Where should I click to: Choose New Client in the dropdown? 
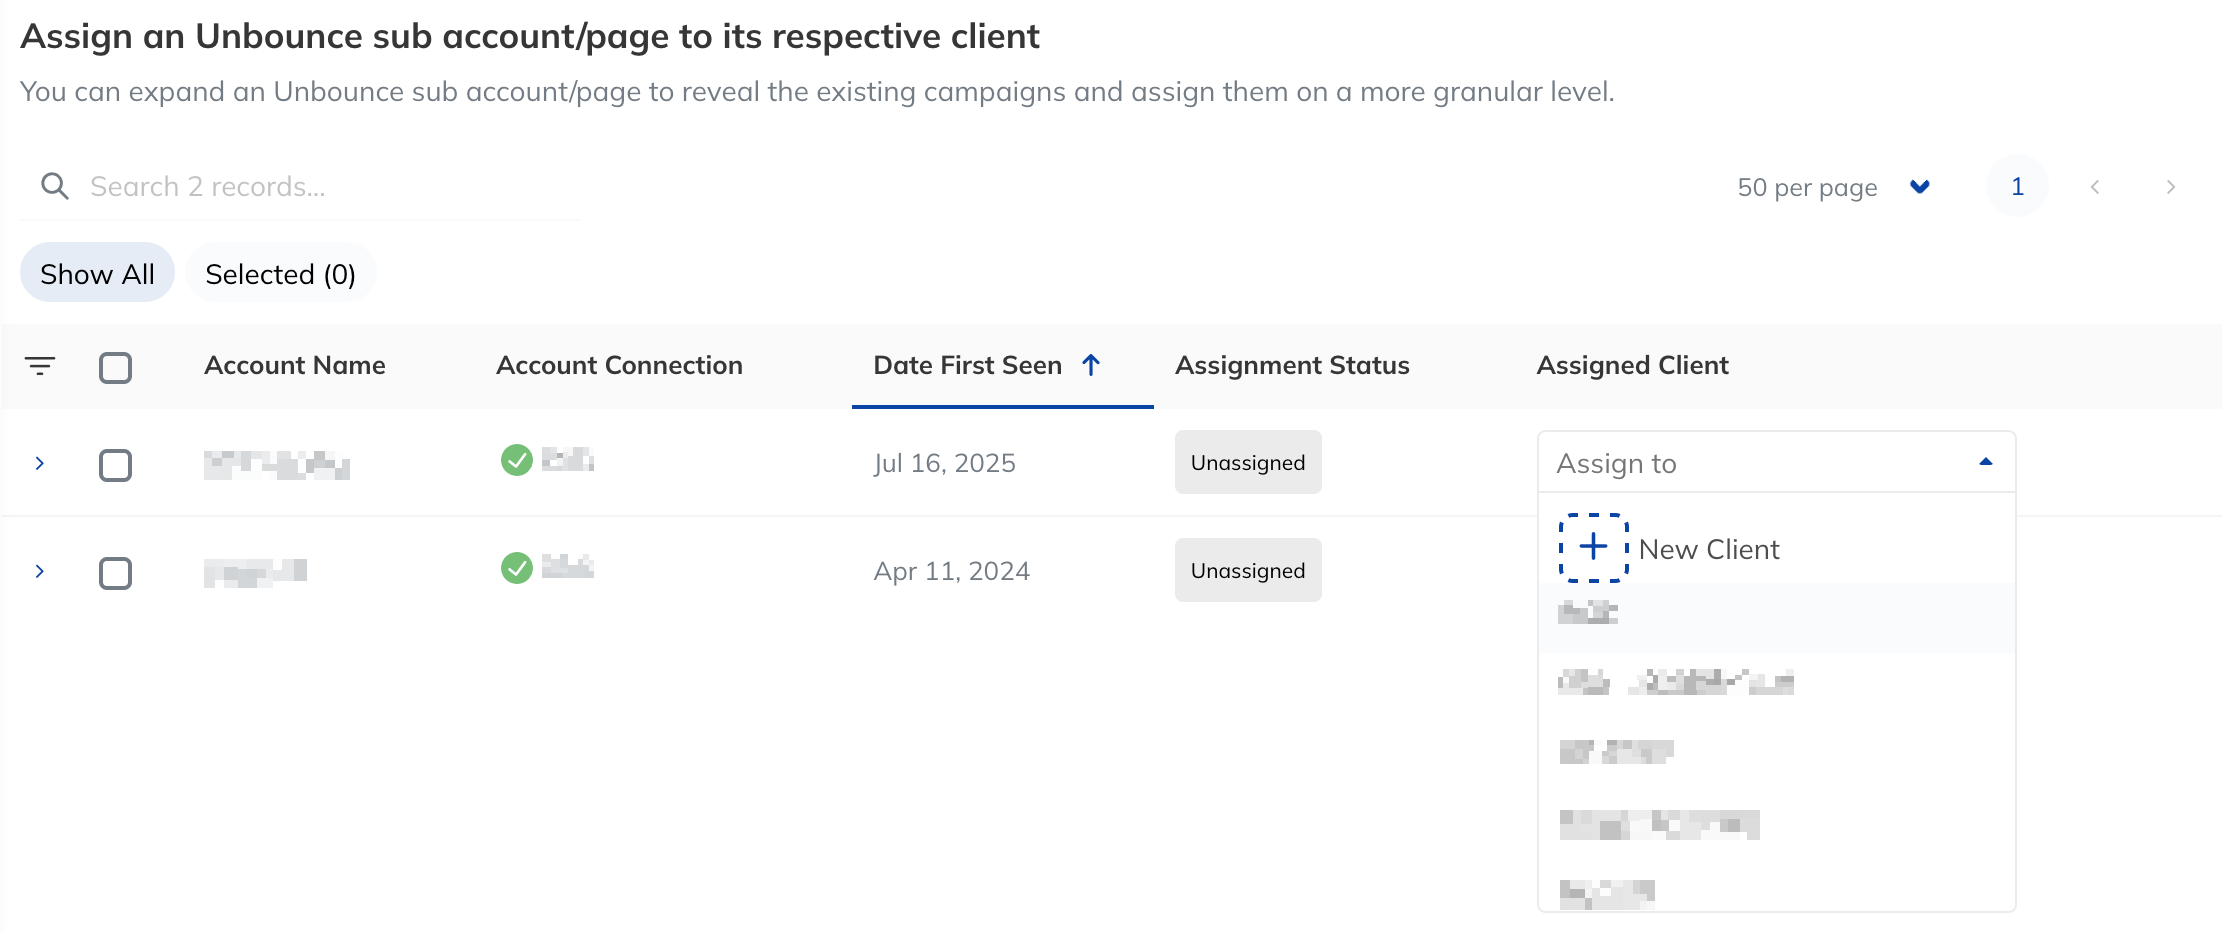[x=1776, y=548]
